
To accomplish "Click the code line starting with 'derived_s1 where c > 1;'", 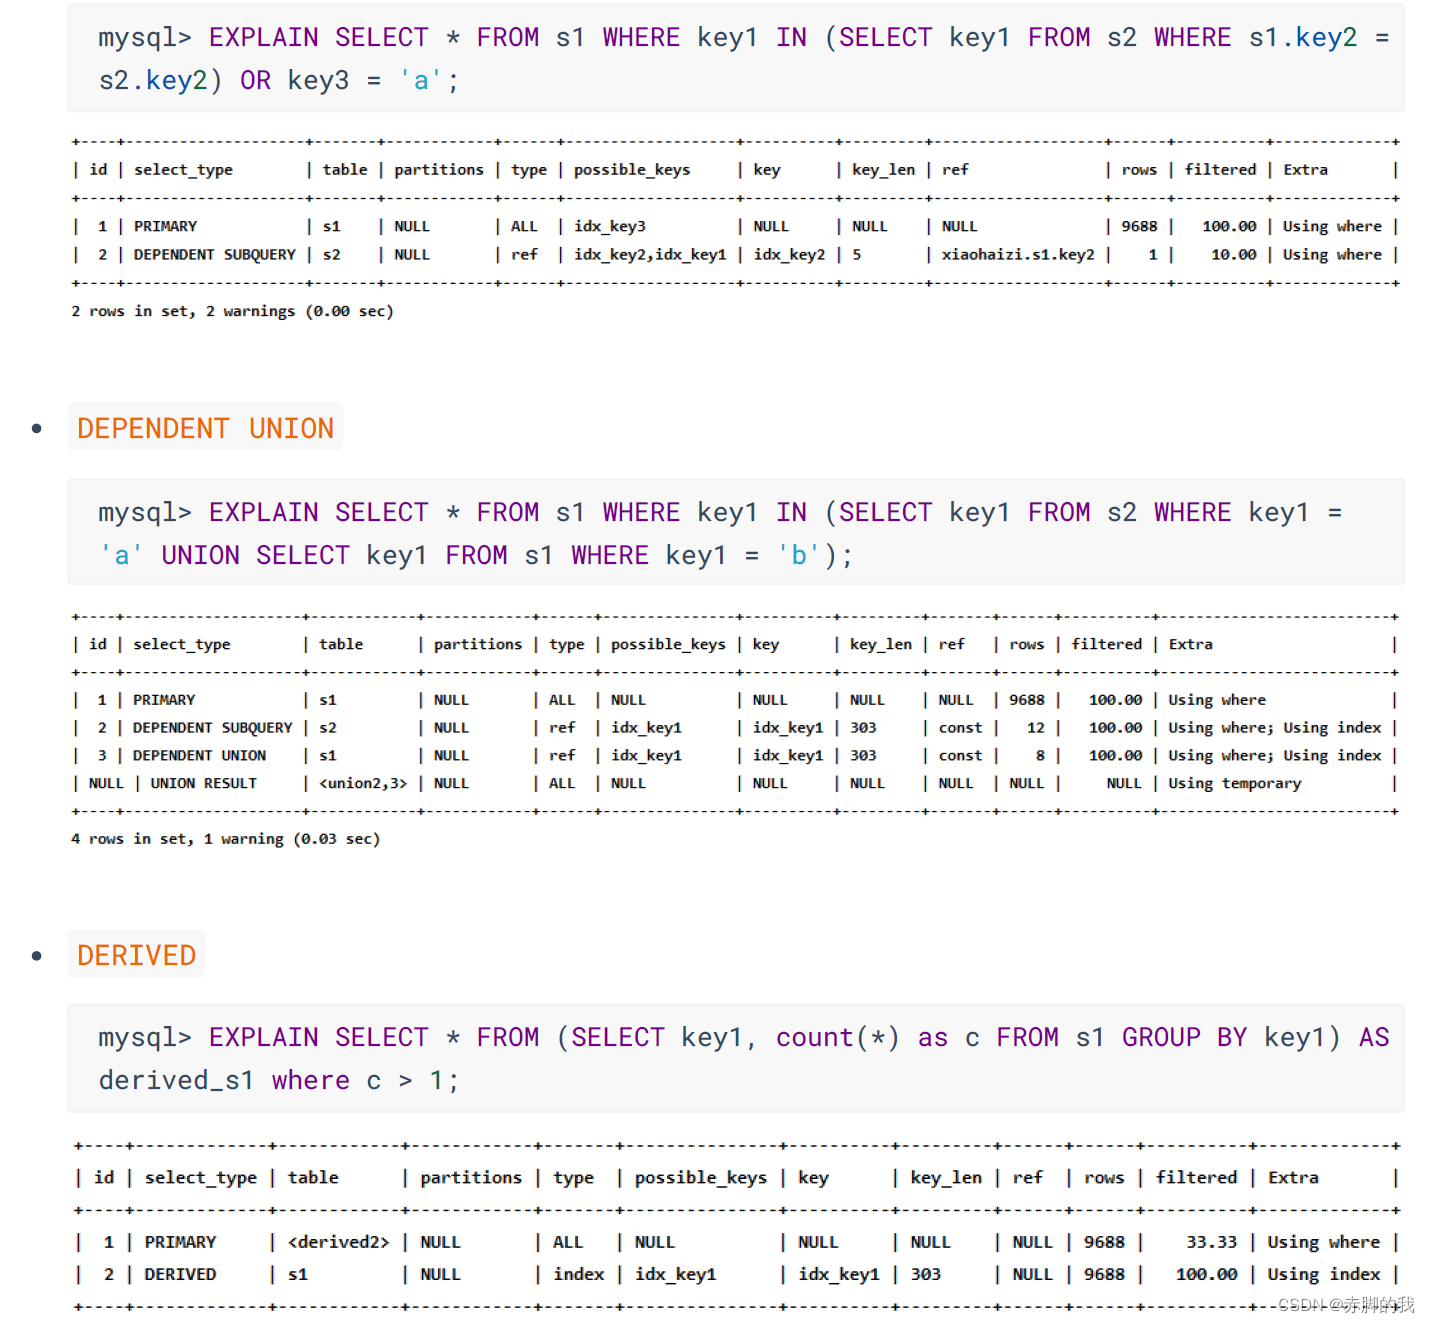I will [x=278, y=1081].
